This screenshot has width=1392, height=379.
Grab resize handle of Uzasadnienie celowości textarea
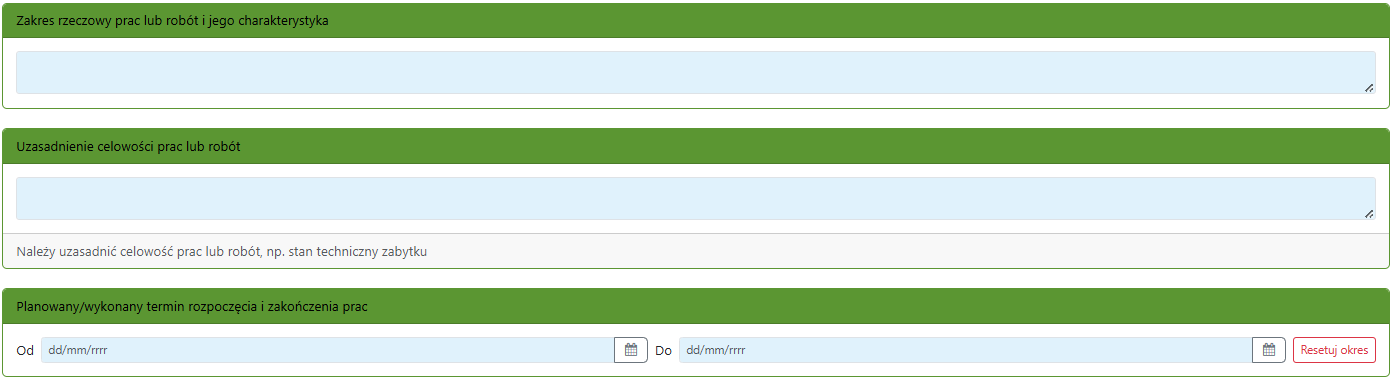1368,213
